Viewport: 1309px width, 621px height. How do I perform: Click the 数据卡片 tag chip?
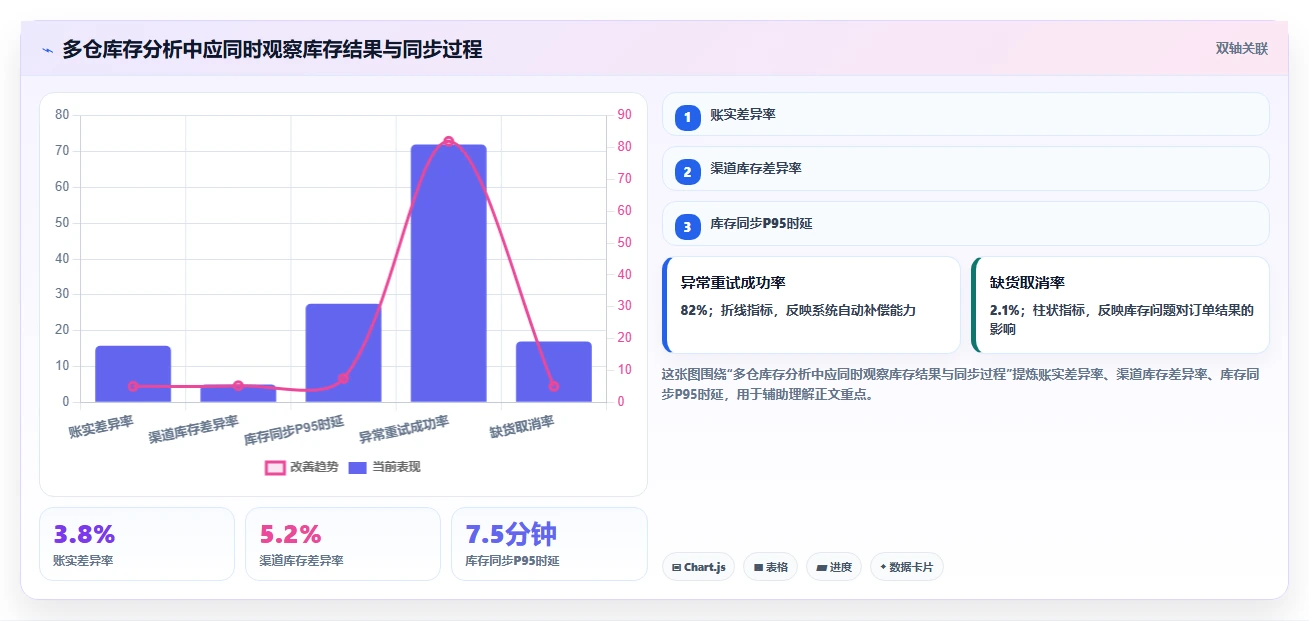coord(906,567)
